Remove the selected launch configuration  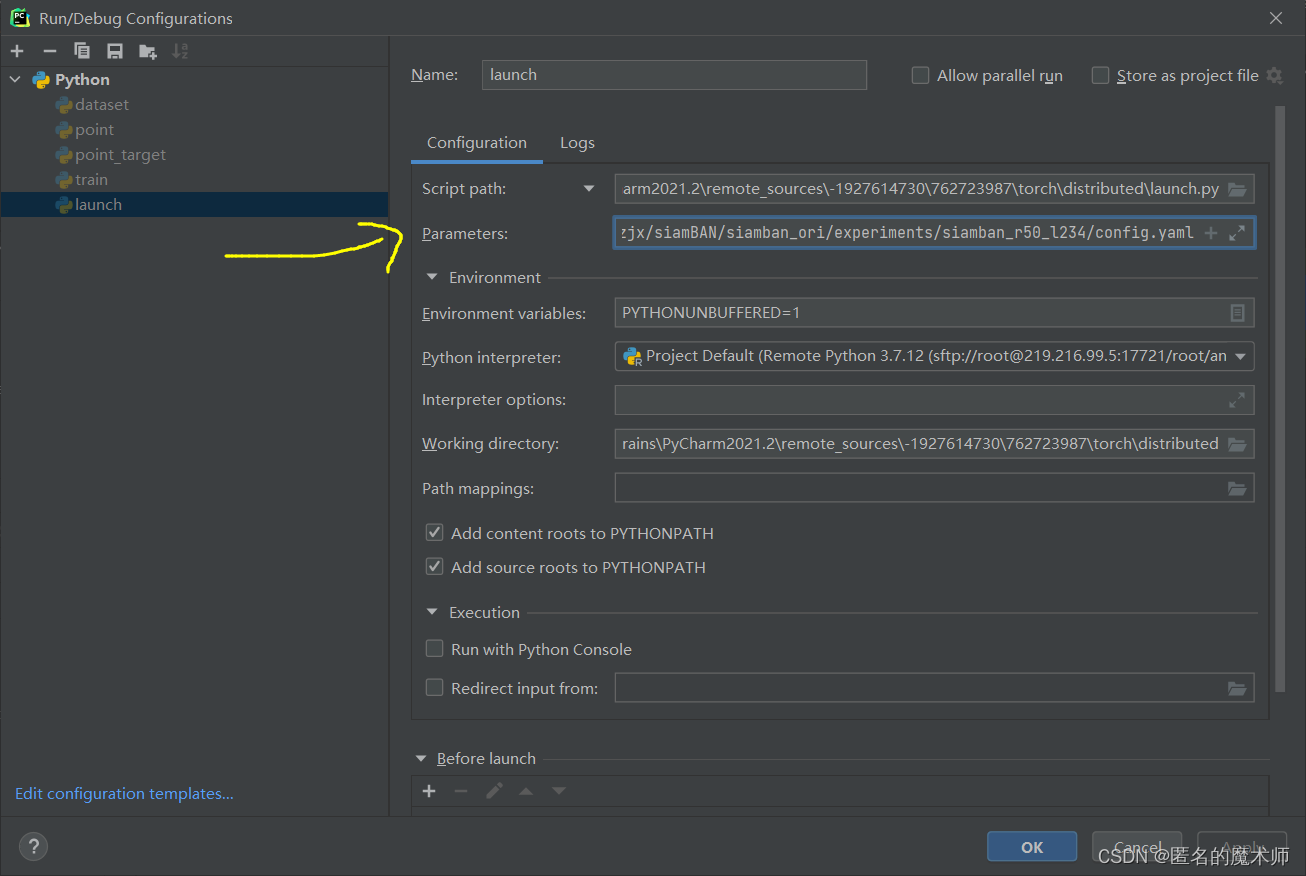(48, 50)
